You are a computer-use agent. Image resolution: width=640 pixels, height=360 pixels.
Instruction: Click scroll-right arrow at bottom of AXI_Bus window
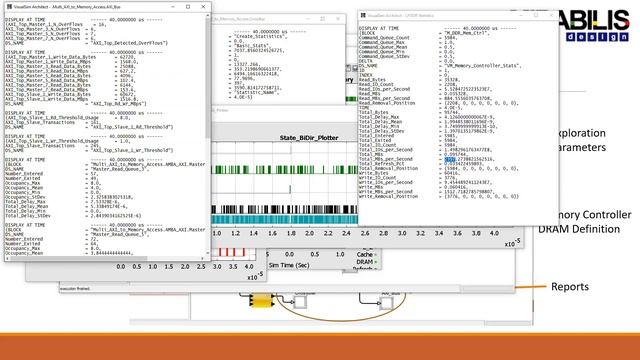pos(203,258)
